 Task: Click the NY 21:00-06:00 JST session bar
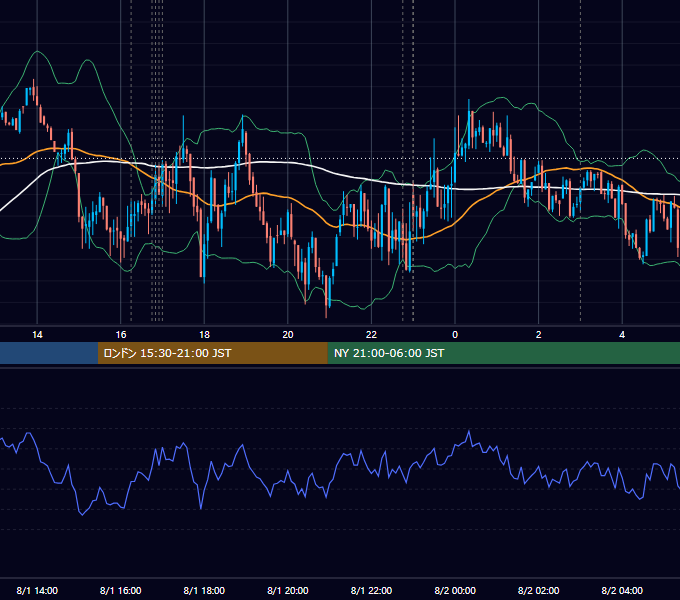(503, 353)
